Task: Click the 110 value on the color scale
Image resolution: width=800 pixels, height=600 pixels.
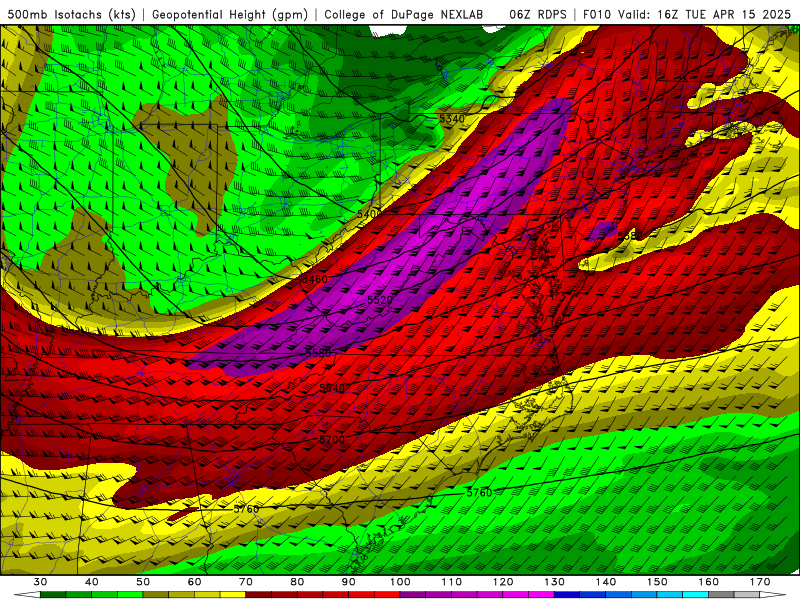Action: [452, 582]
